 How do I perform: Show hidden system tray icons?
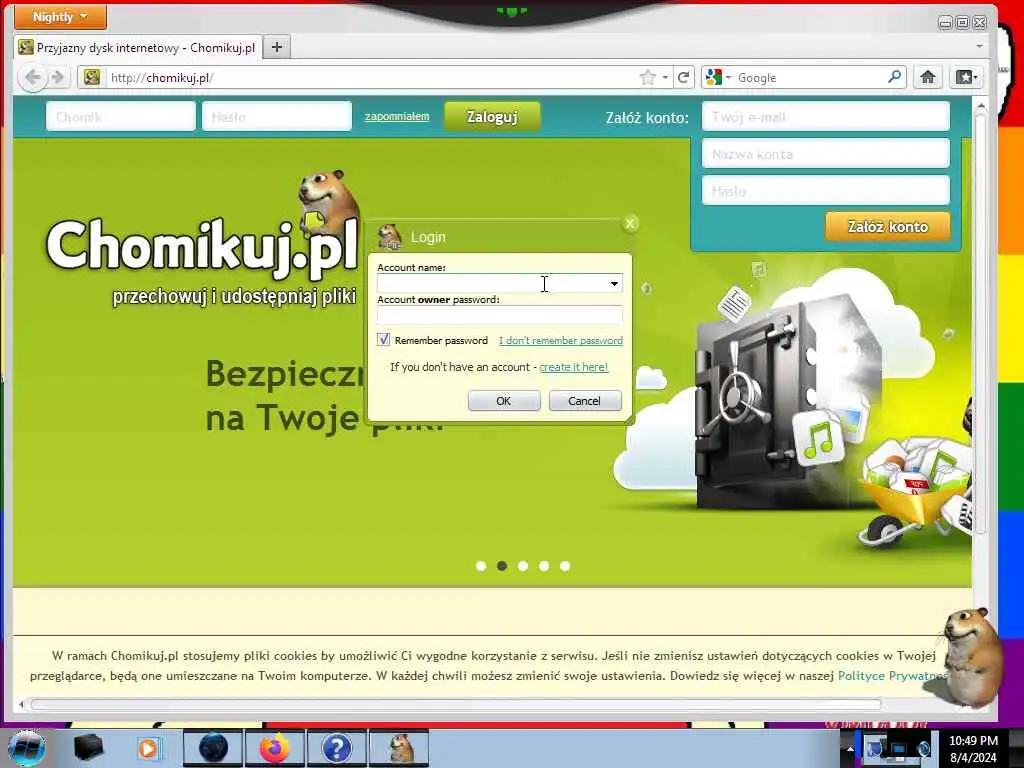850,749
